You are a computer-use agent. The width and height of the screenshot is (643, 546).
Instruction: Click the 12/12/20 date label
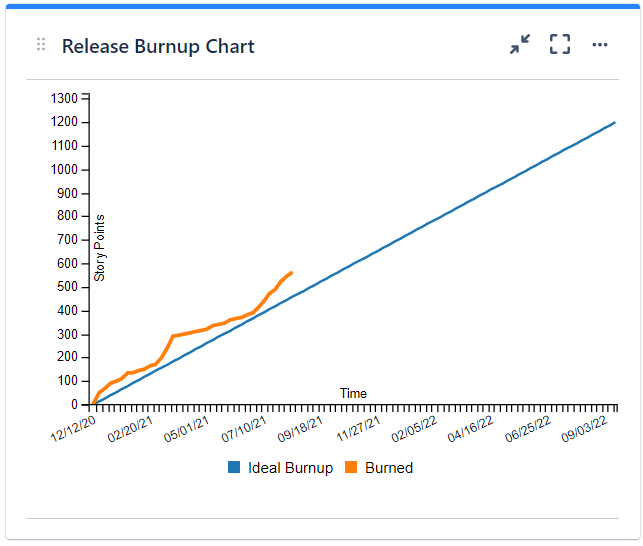(x=73, y=429)
